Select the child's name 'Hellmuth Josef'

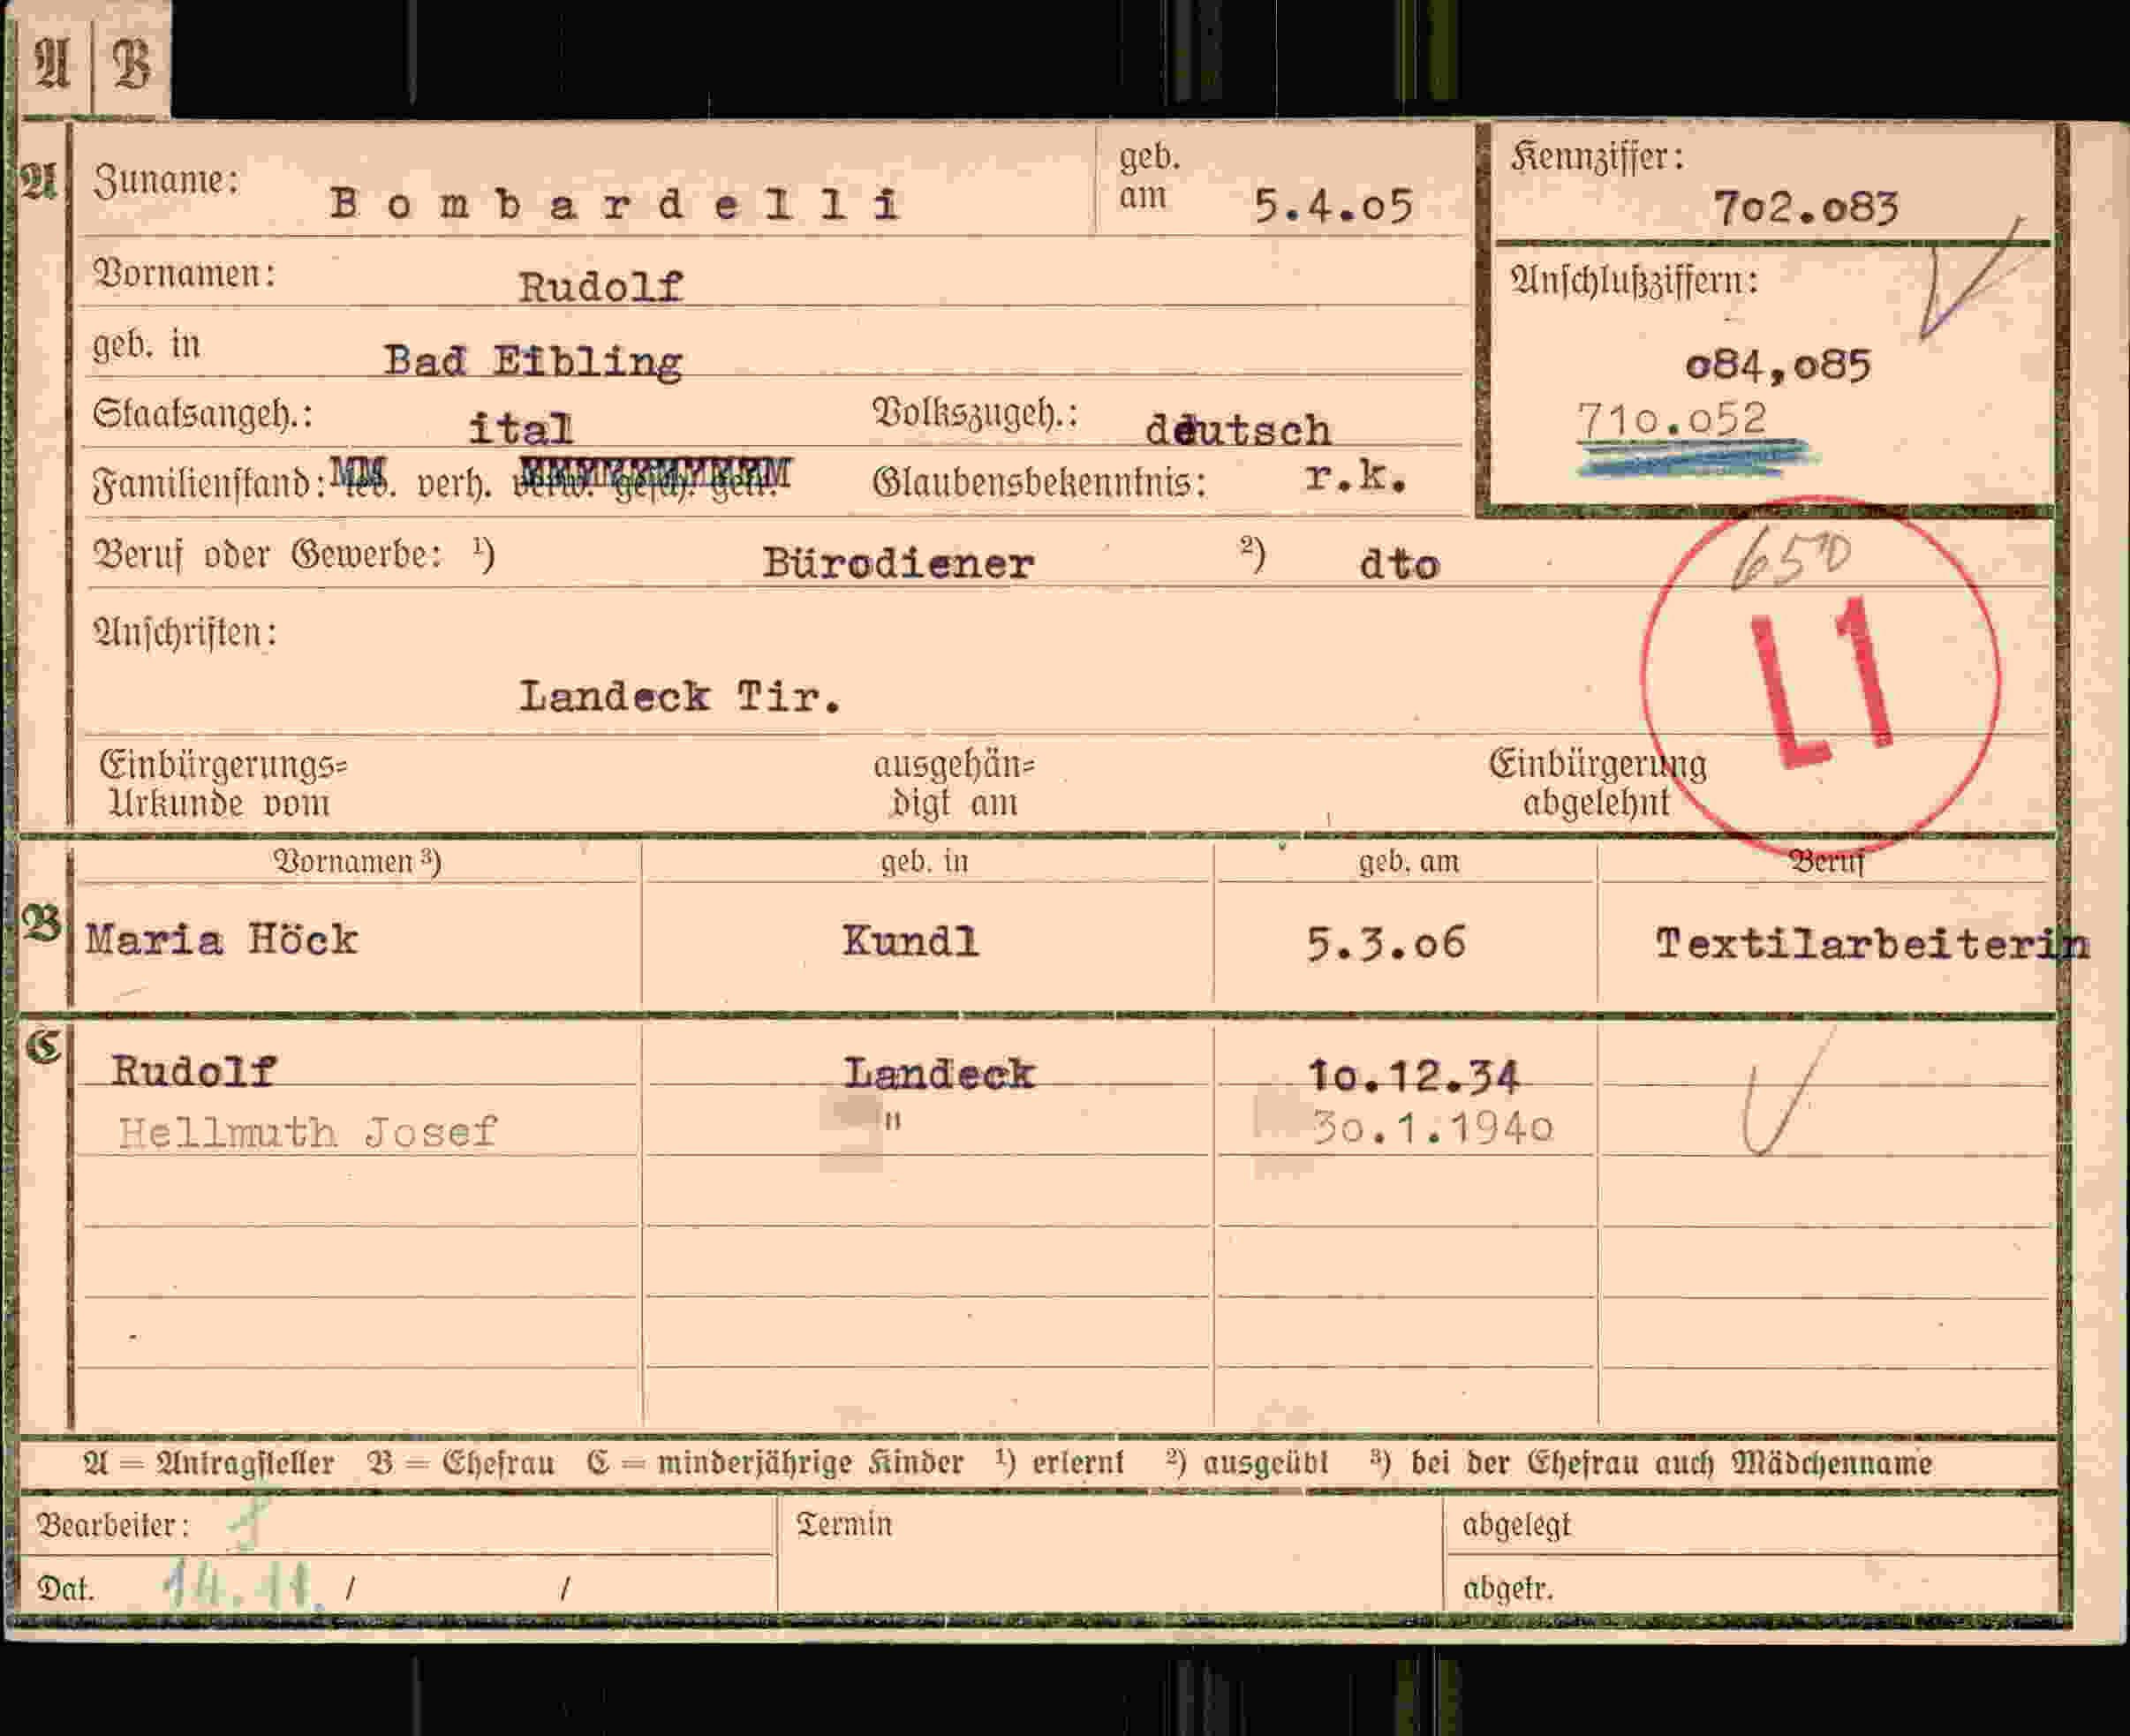[x=307, y=1132]
